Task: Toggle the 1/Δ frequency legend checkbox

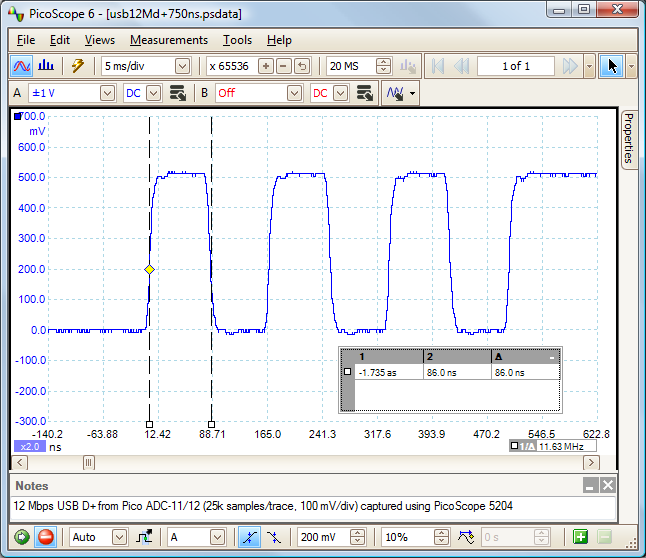Action: click(514, 446)
